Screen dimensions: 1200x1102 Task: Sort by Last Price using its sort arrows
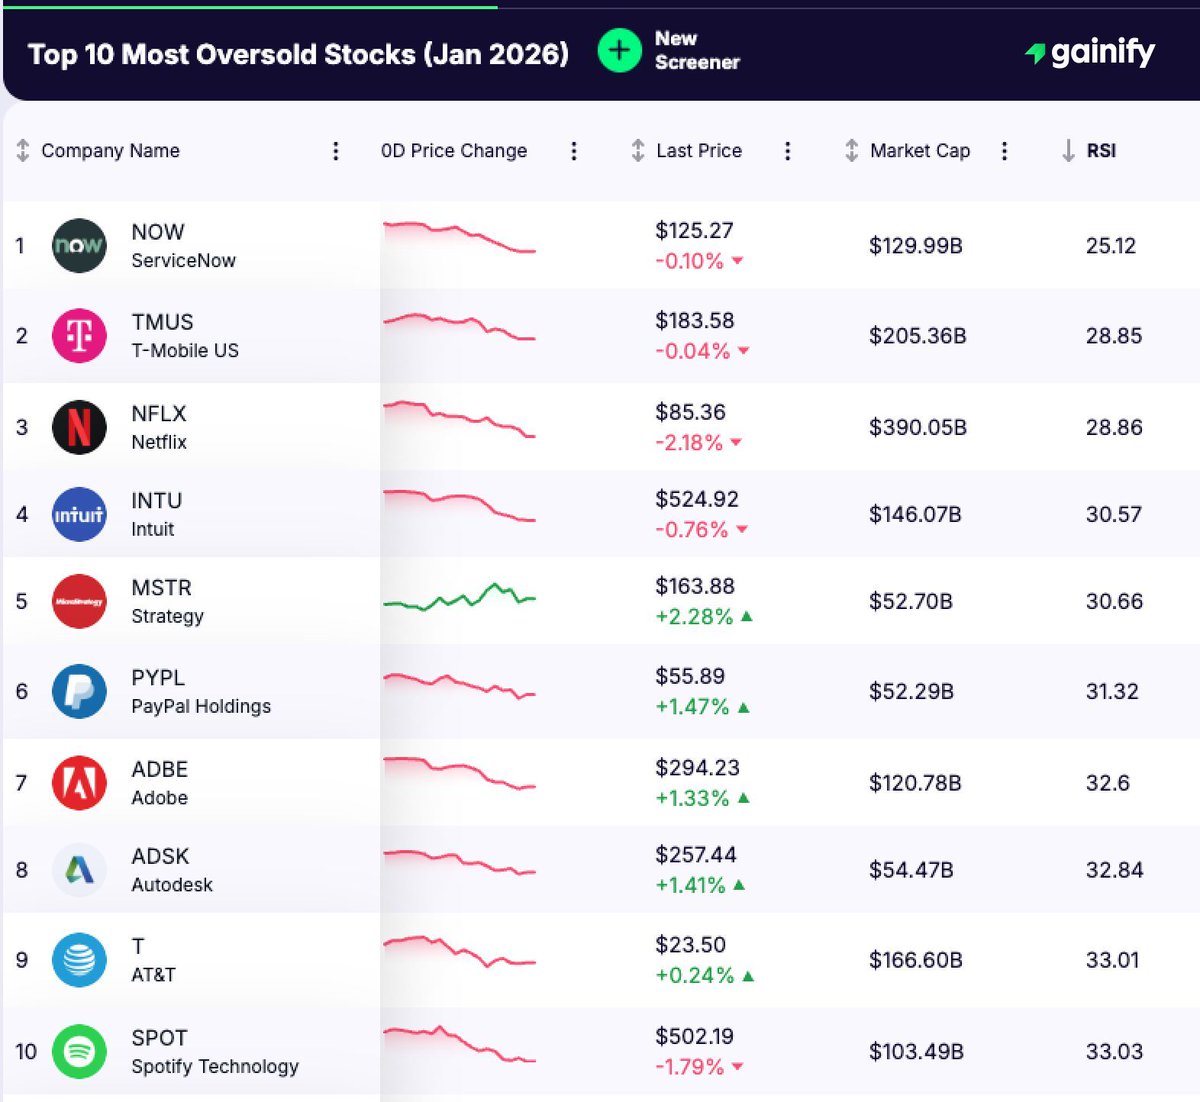click(638, 151)
